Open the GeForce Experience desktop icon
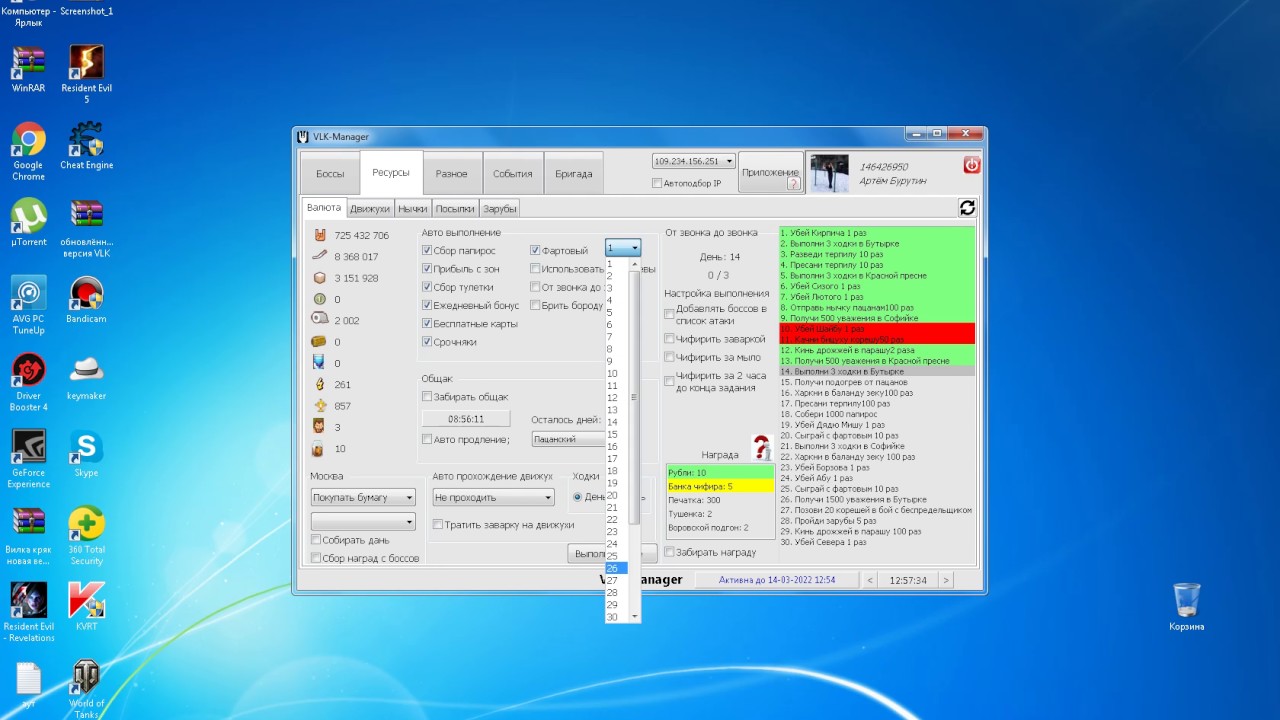1280x720 pixels. [x=28, y=459]
